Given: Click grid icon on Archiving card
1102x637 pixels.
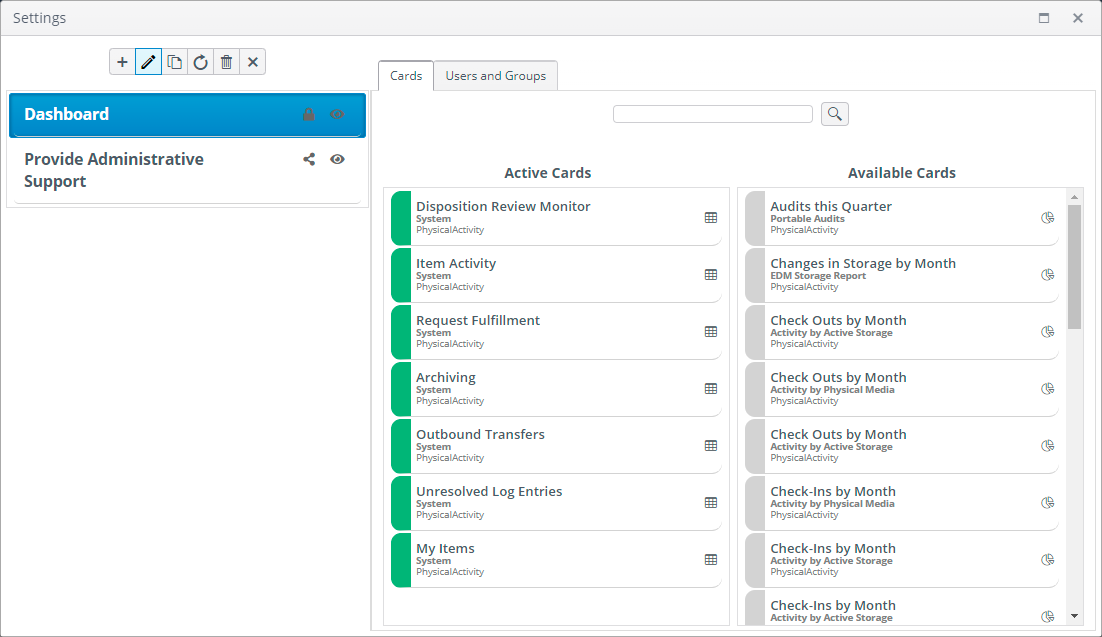Looking at the screenshot, I should tap(711, 389).
